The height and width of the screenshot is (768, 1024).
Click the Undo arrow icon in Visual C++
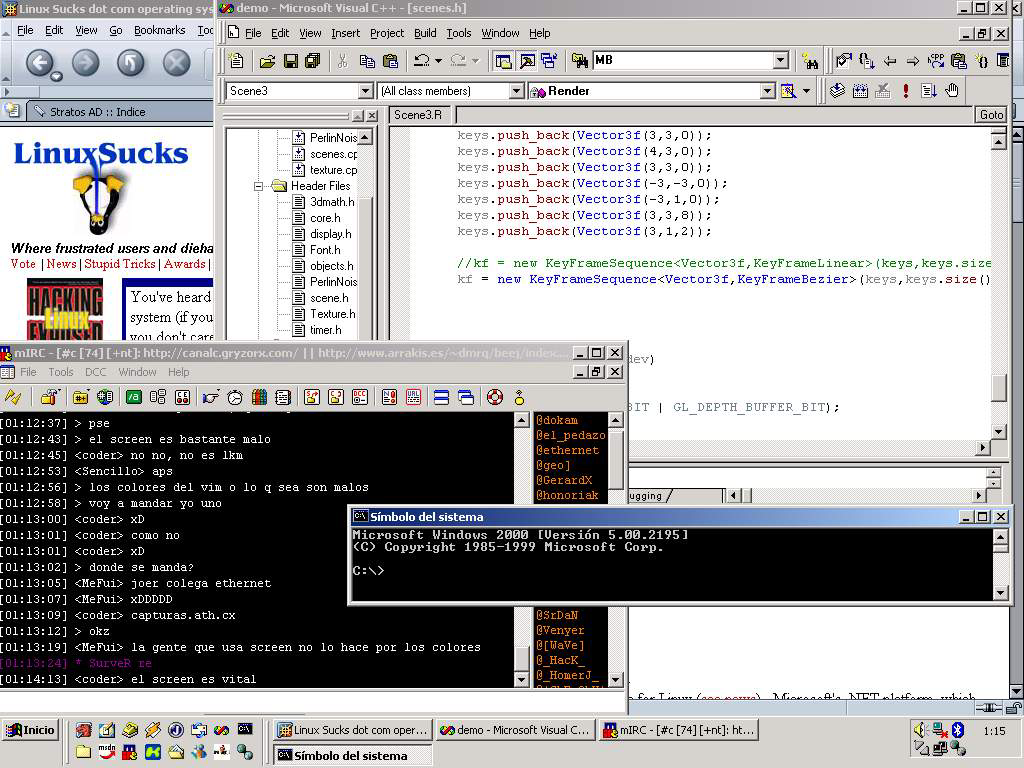(x=422, y=61)
